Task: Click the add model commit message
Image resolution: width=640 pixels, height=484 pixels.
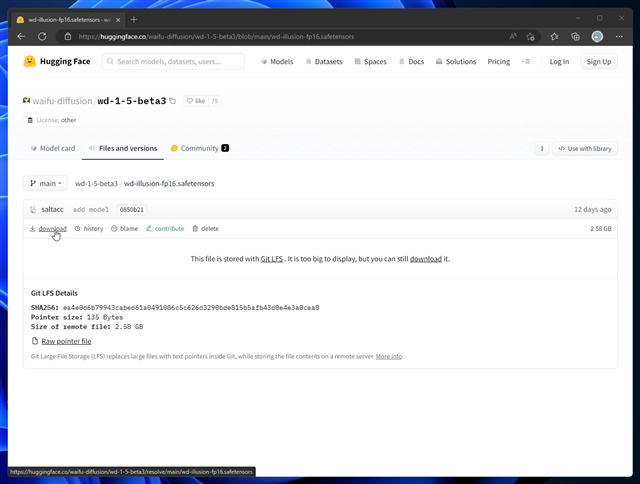Action: pos(91,210)
